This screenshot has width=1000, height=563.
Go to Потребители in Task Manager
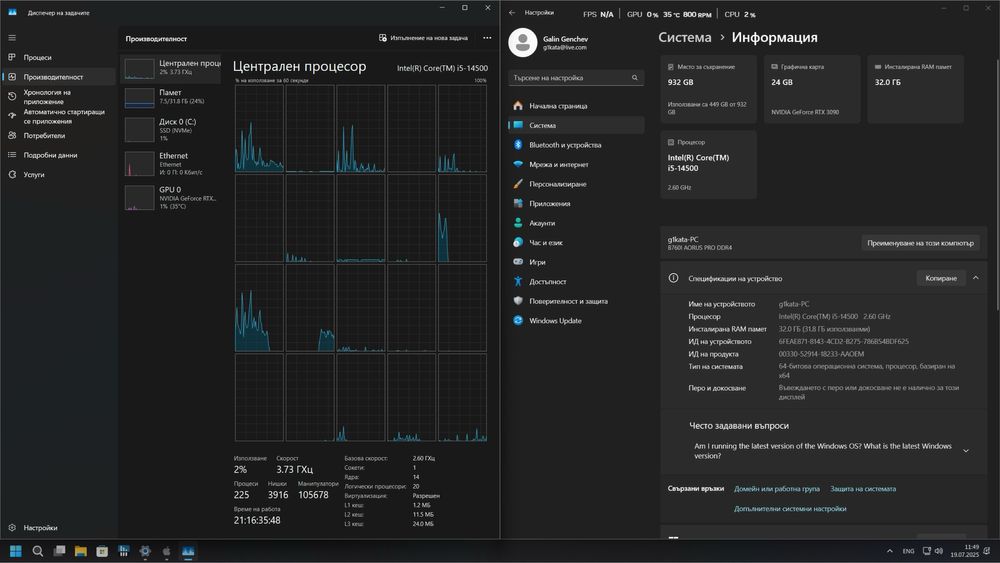[x=59, y=135]
